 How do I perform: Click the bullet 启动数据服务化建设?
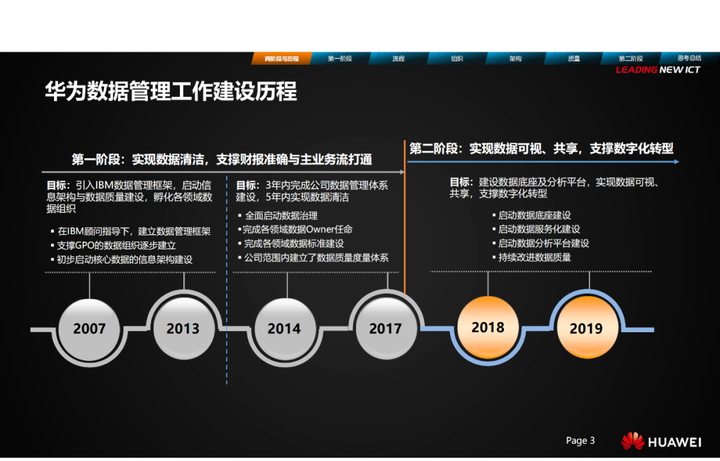tap(536, 229)
